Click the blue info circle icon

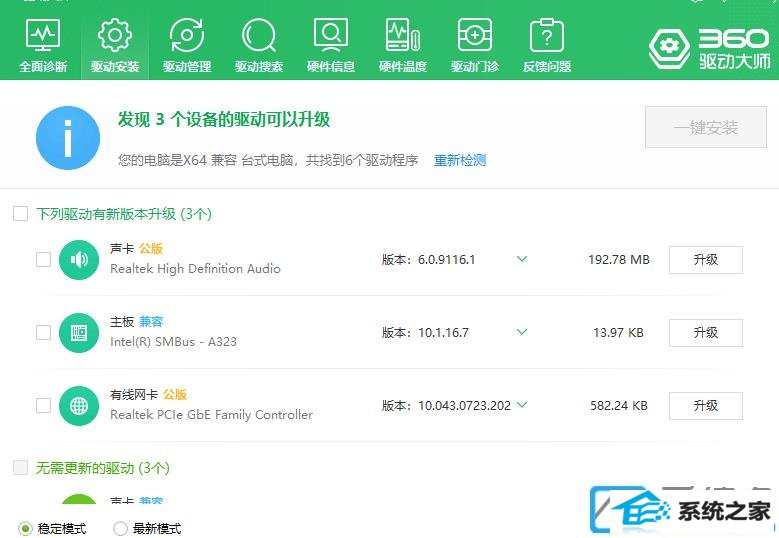[x=68, y=138]
